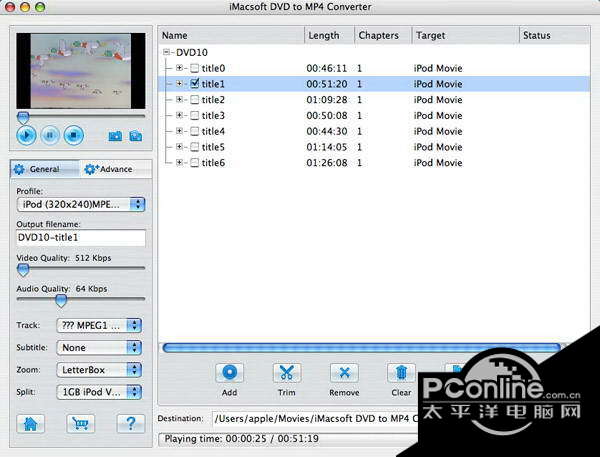Switch to the Advance tab
The height and width of the screenshot is (457, 600).
[116, 169]
